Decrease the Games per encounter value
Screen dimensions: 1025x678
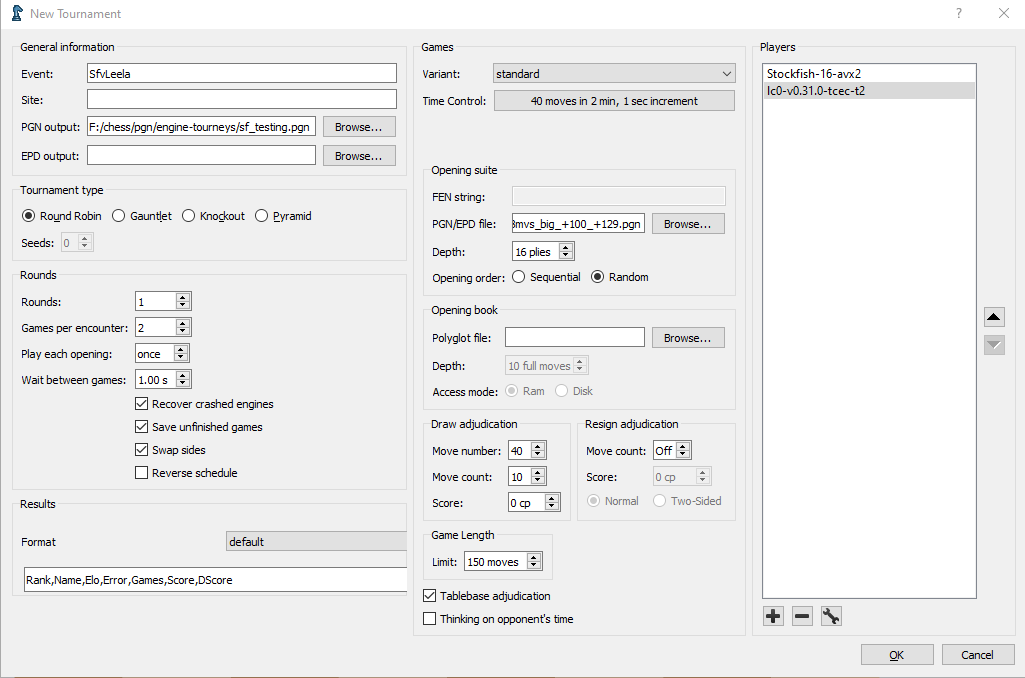click(183, 331)
